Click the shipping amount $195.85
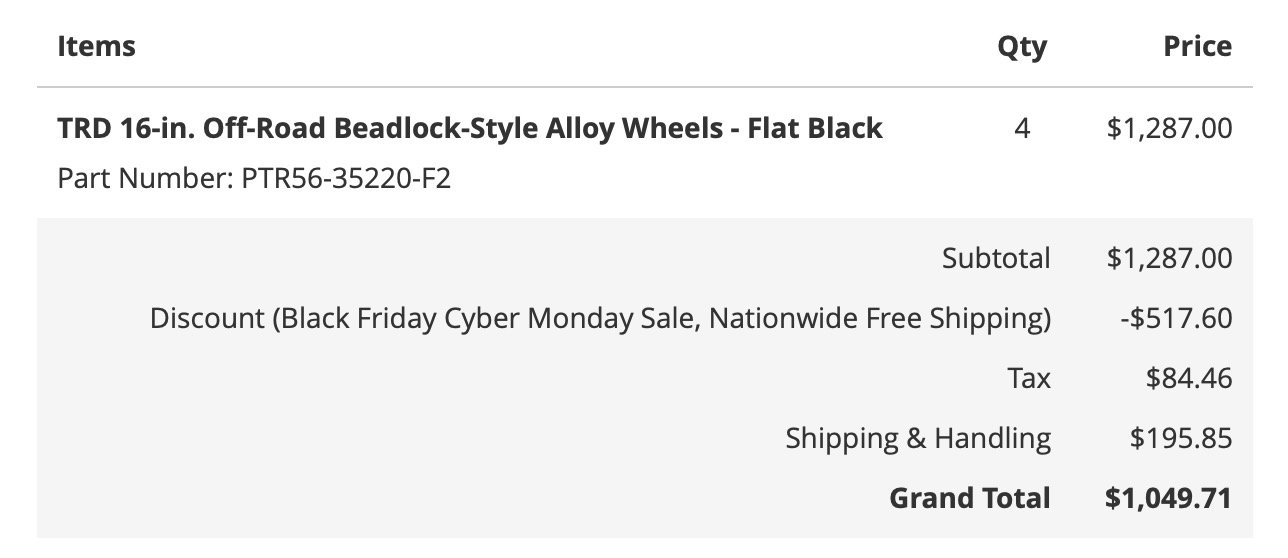1288x558 pixels. [1181, 438]
